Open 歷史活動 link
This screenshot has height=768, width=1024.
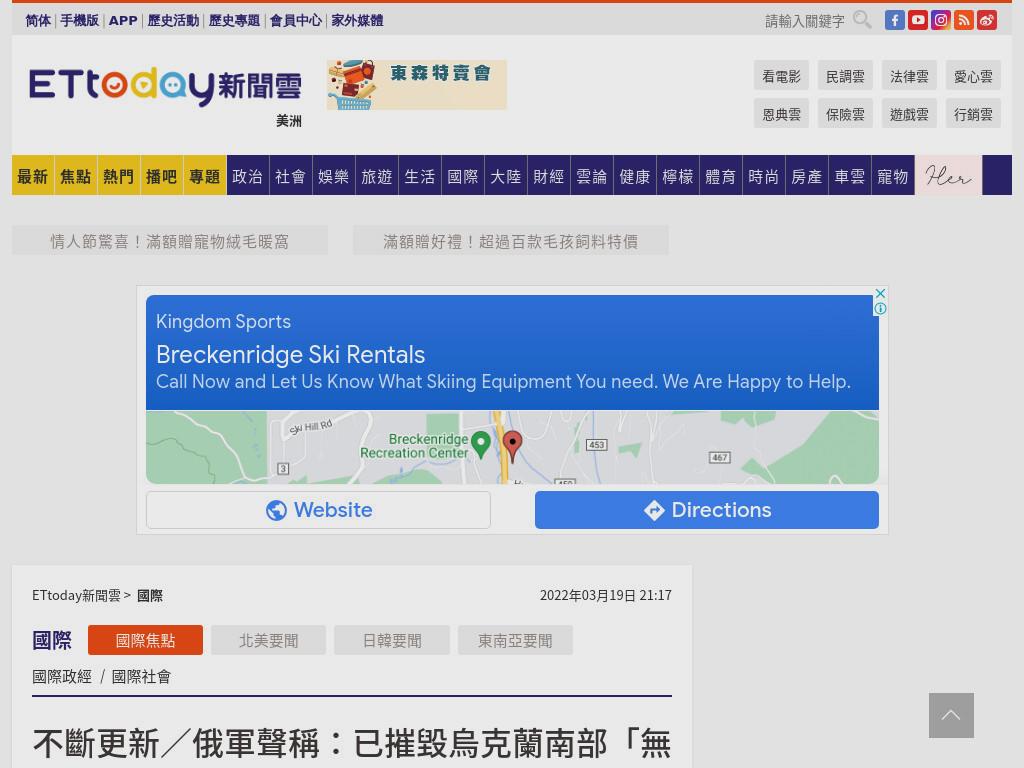173,20
